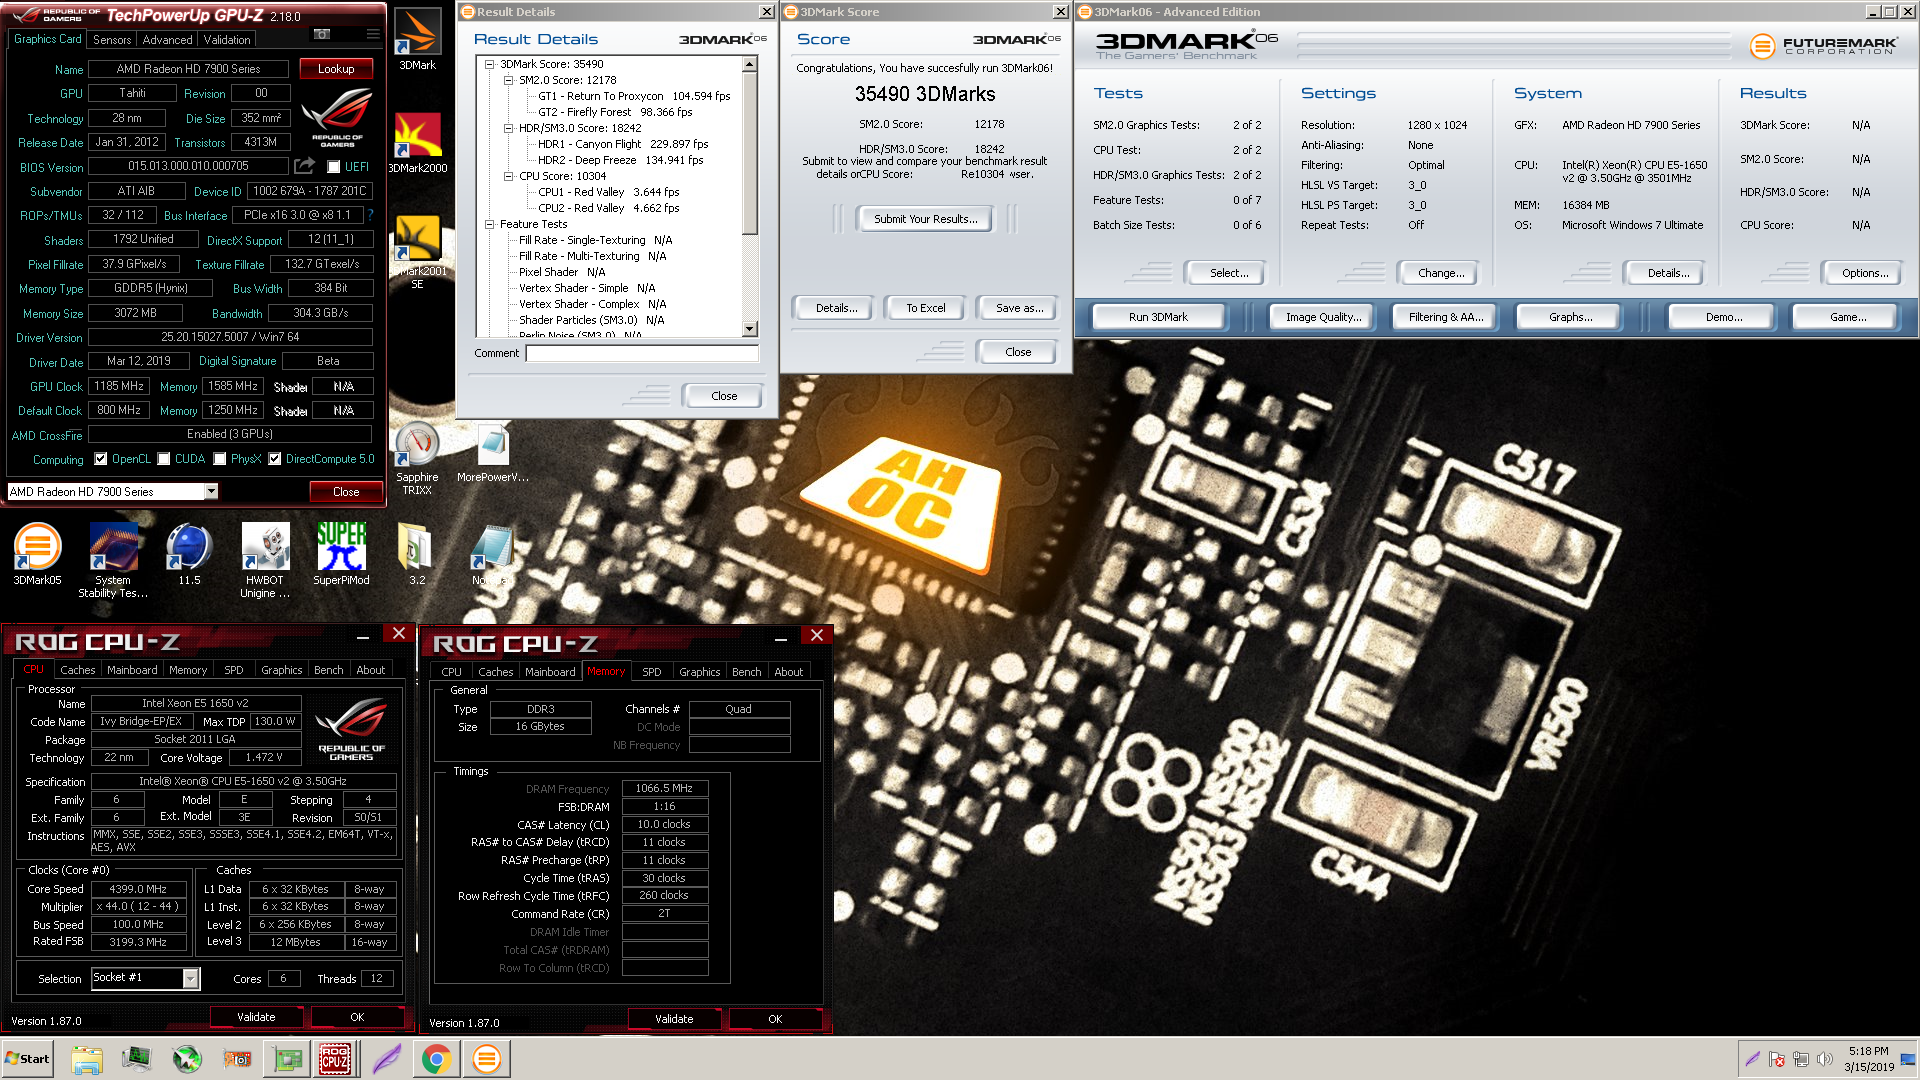This screenshot has width=1920, height=1080.
Task: Click Select button under Tests
Action: click(1228, 273)
